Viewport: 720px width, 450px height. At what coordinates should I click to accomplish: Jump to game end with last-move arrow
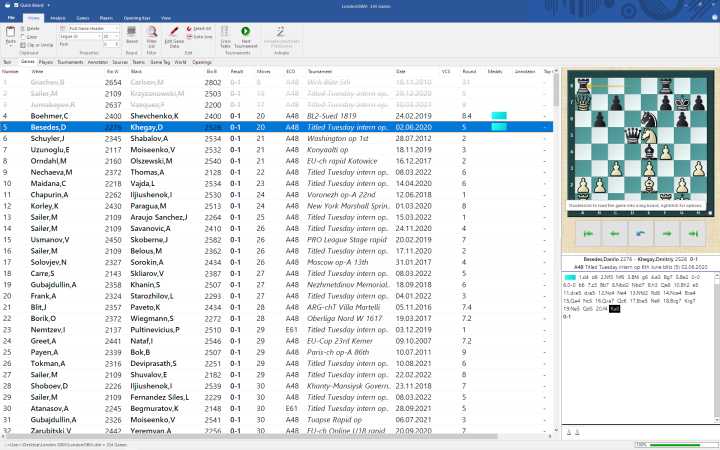pos(693,234)
